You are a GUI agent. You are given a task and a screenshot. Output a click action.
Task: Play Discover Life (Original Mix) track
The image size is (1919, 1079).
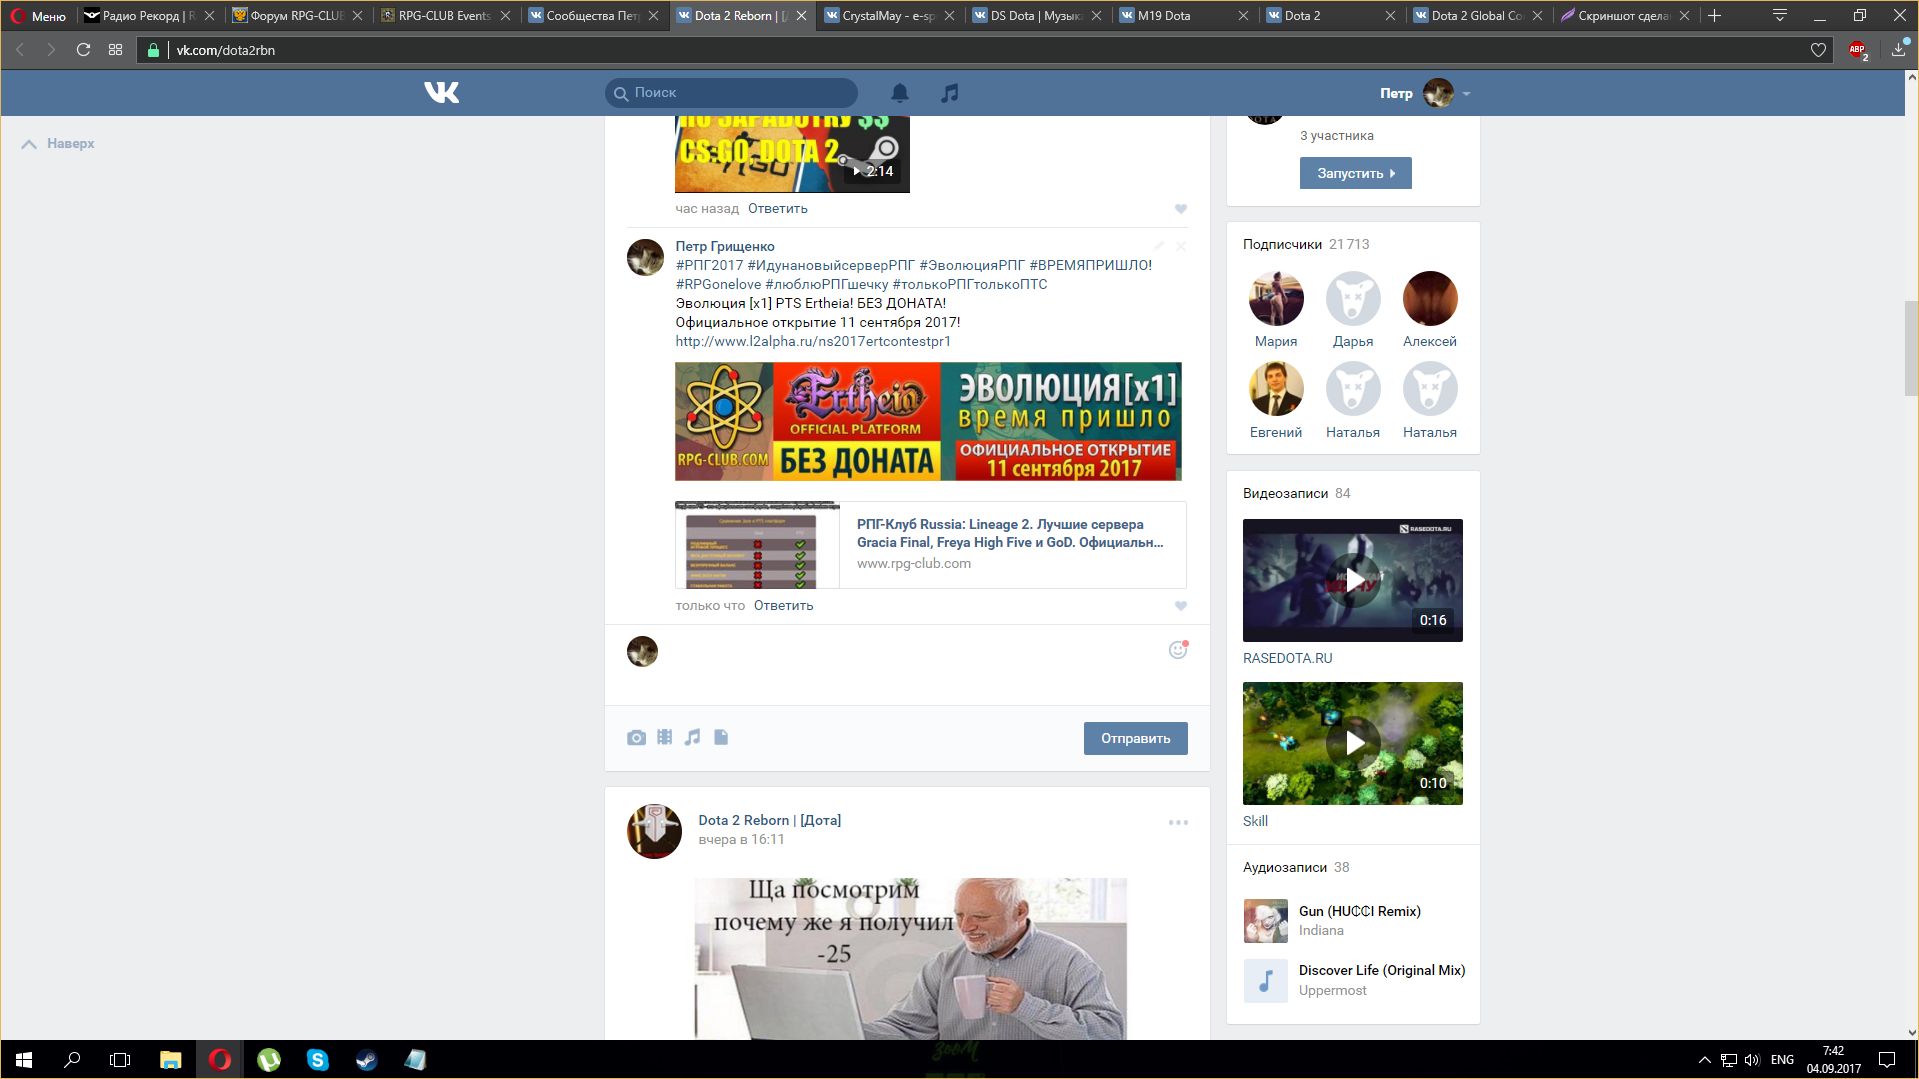(x=1266, y=981)
